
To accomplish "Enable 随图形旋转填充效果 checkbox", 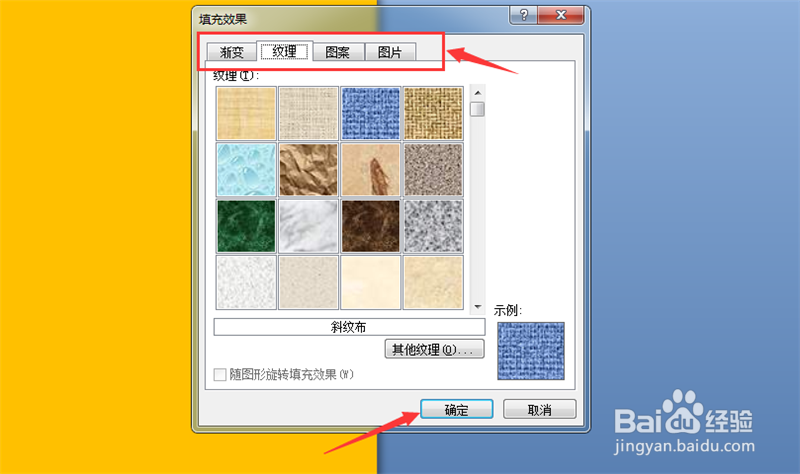I will tap(220, 375).
